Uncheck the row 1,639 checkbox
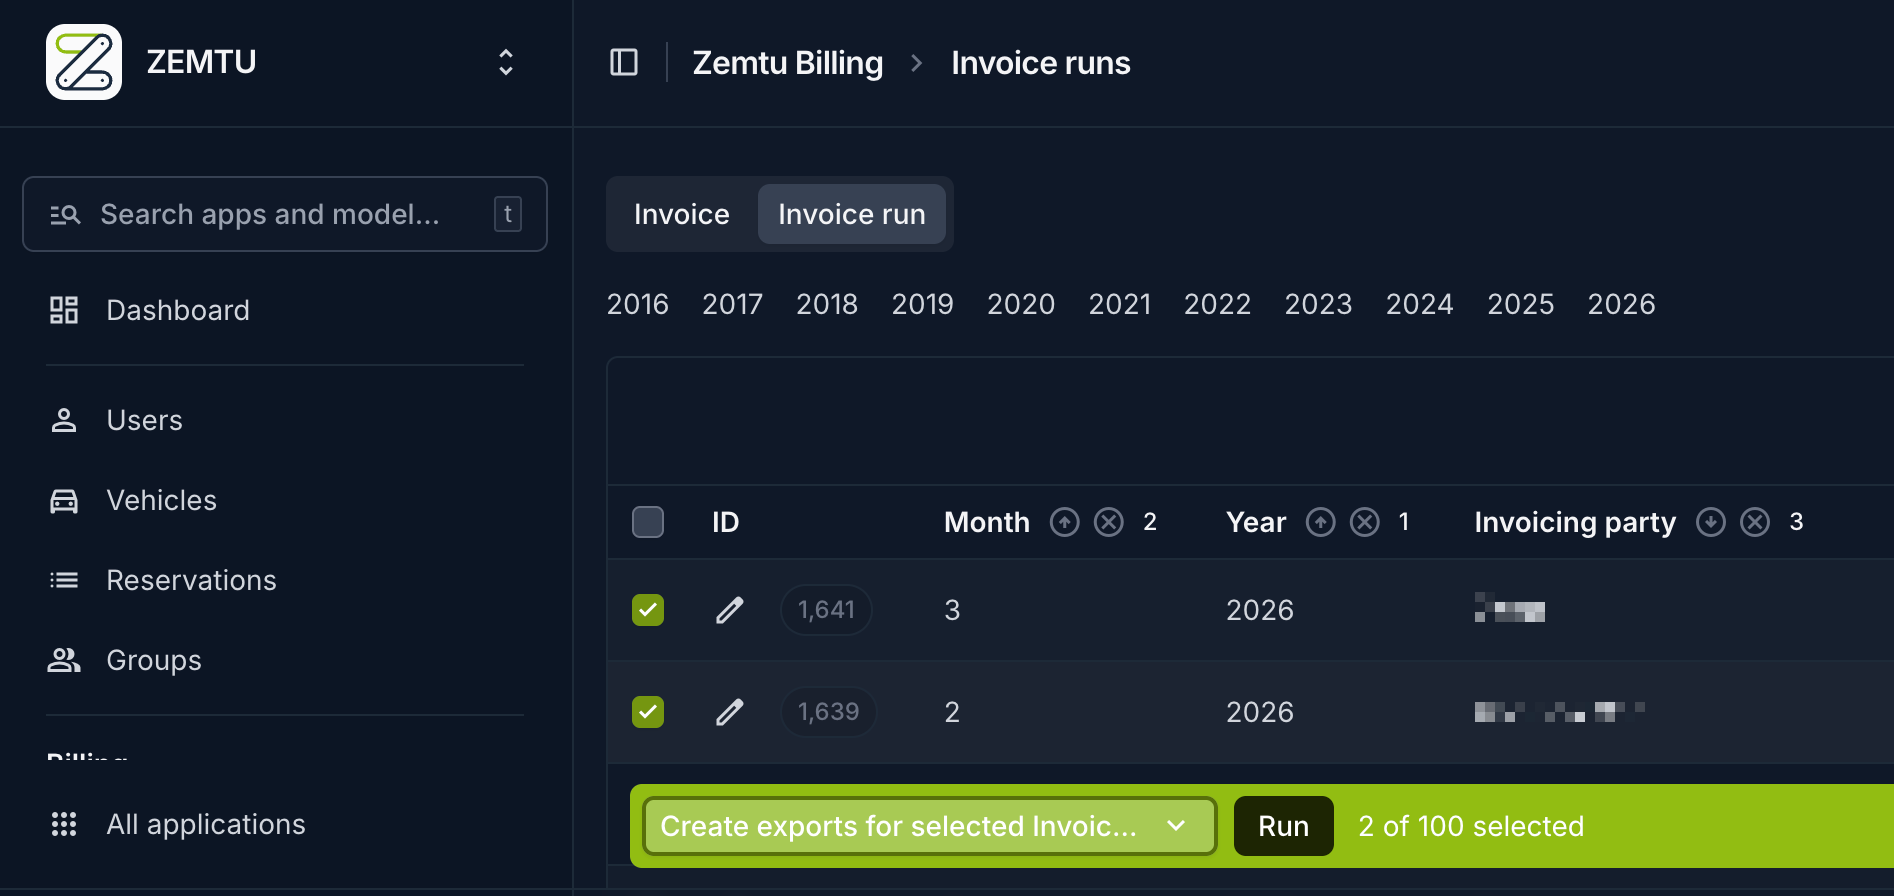 click(648, 712)
